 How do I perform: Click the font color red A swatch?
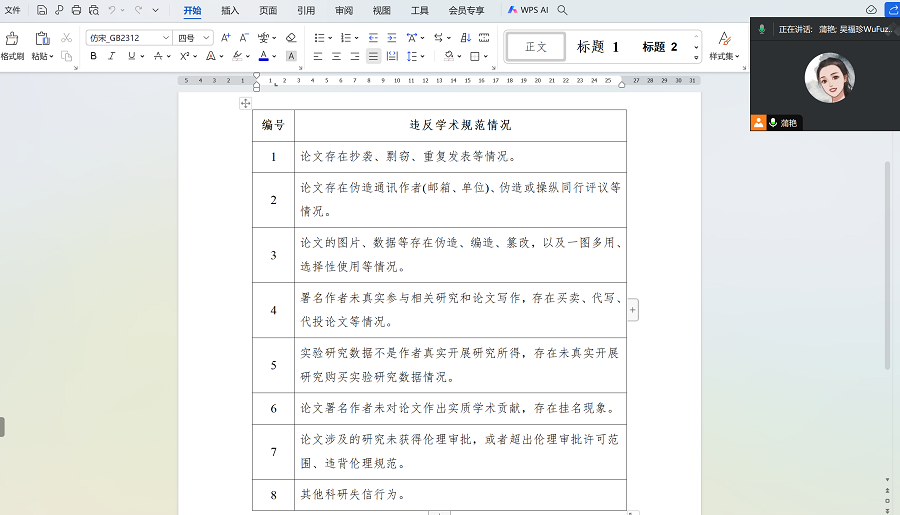[x=263, y=57]
